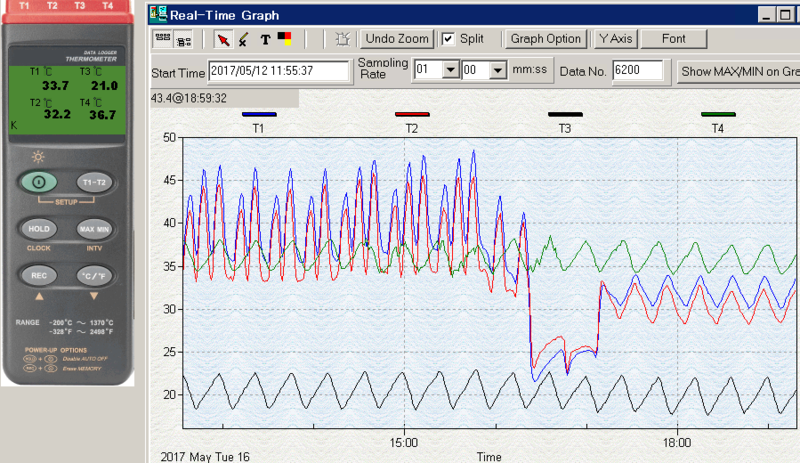The image size is (800, 463).
Task: Toggle the Split checkbox
Action: coord(448,39)
